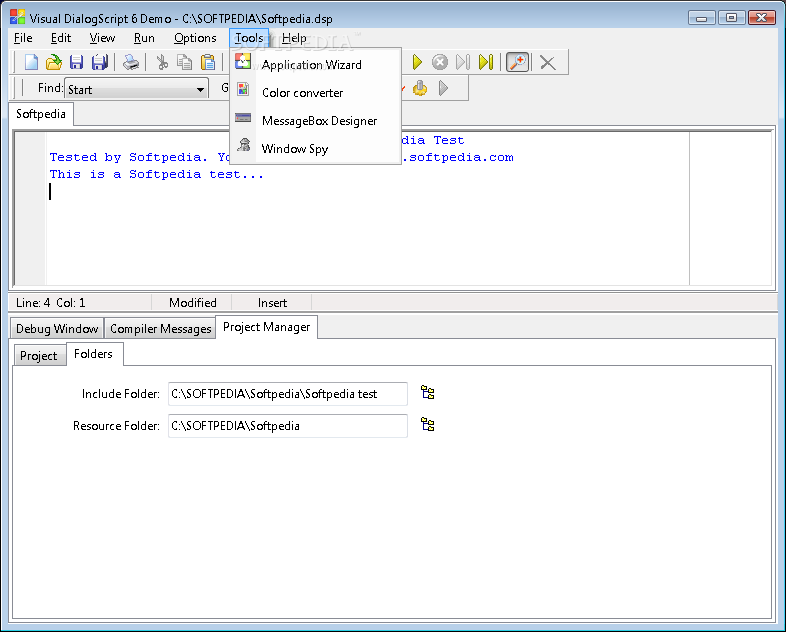The image size is (786, 632).
Task: Click the 'Modified' status bar entry
Action: pos(192,303)
